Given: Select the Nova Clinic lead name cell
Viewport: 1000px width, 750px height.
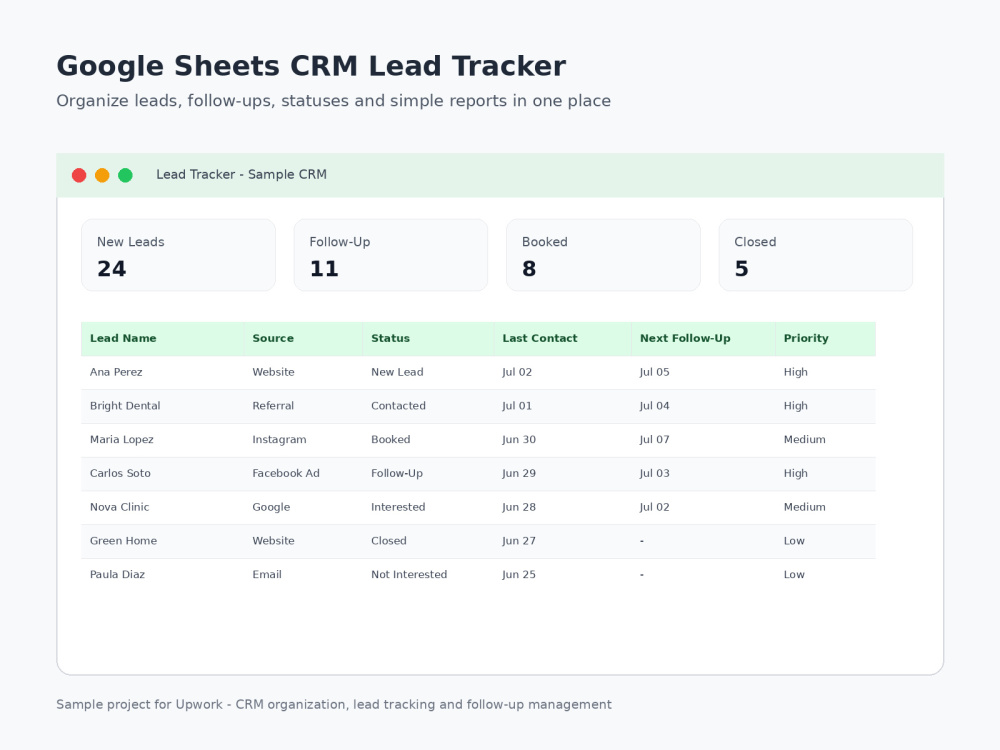Looking at the screenshot, I should point(163,508).
